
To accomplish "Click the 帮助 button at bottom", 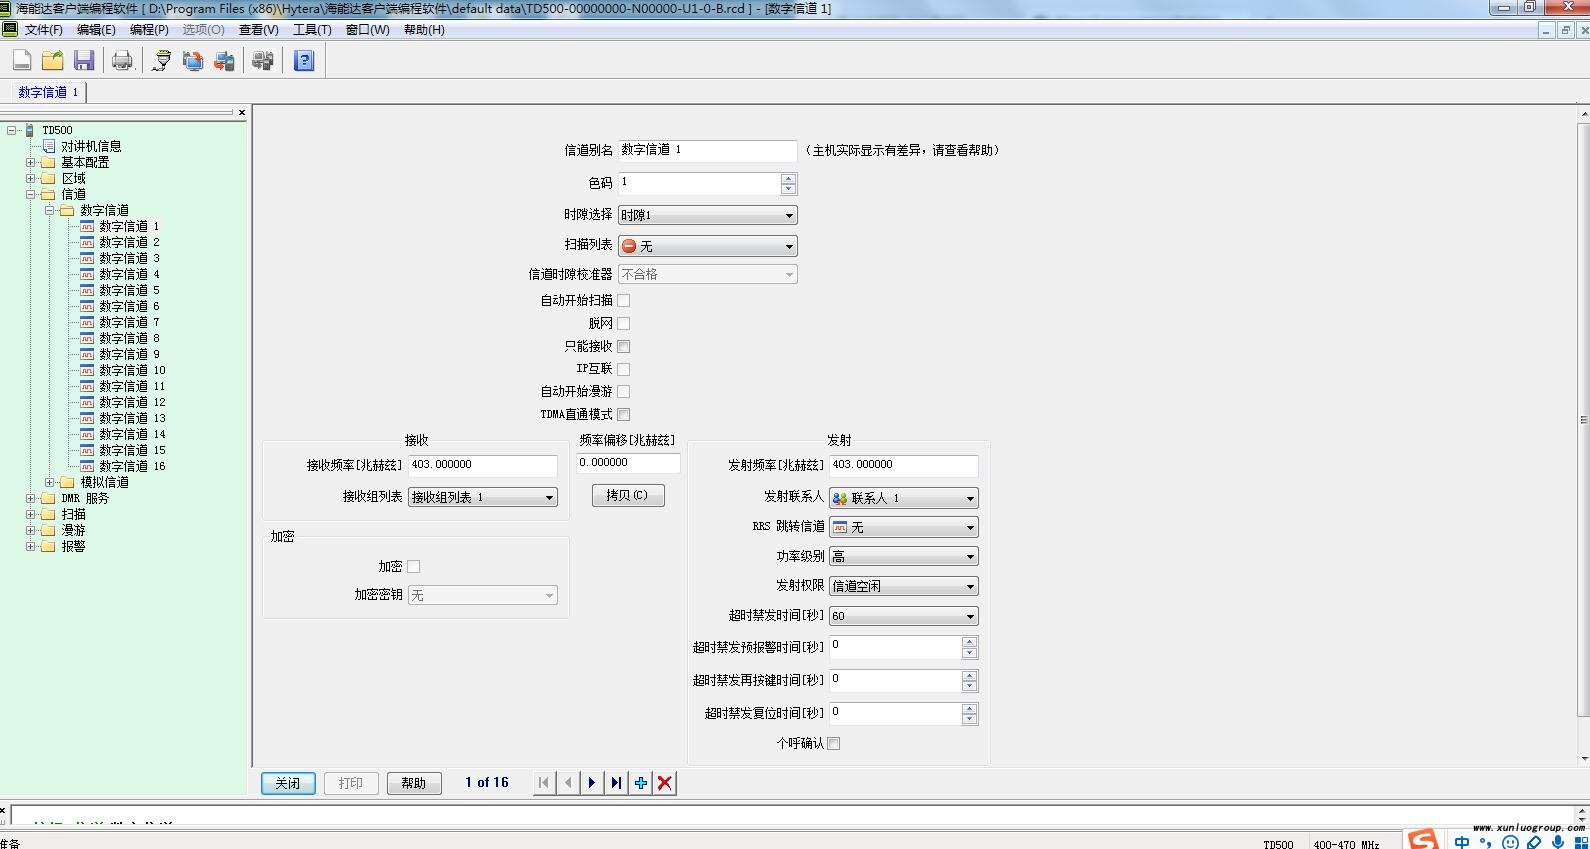I will pyautogui.click(x=413, y=783).
